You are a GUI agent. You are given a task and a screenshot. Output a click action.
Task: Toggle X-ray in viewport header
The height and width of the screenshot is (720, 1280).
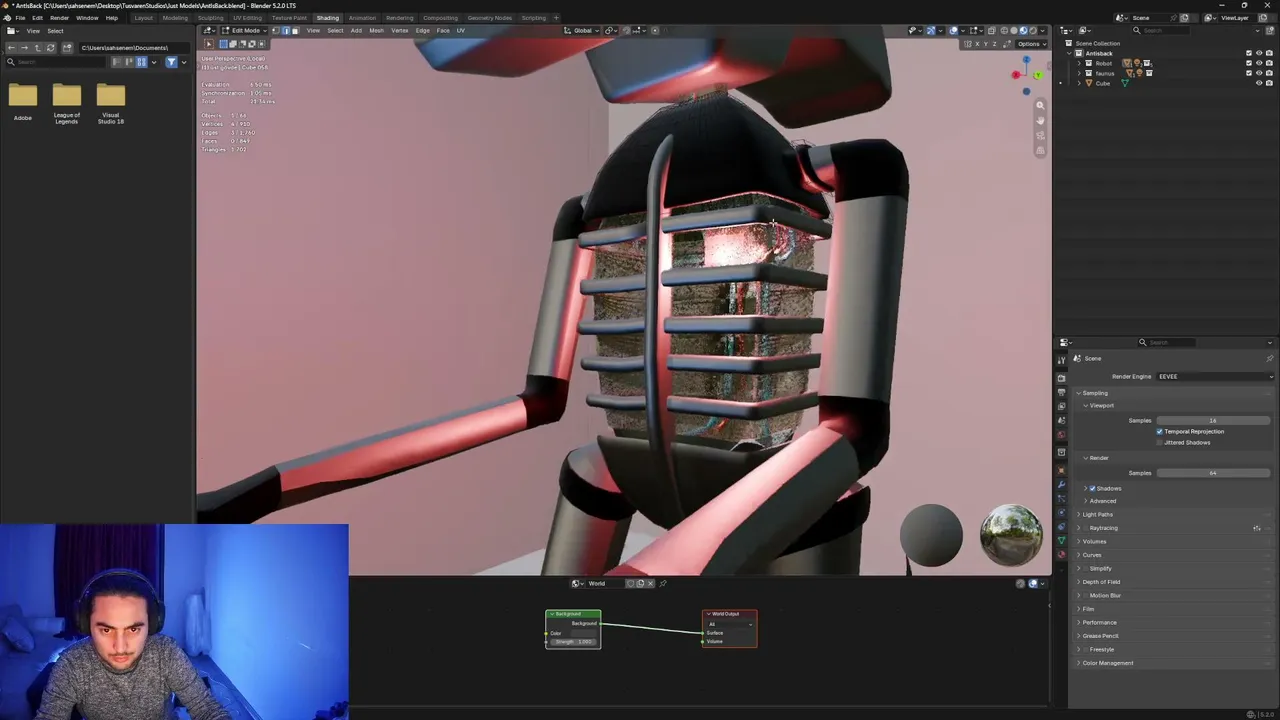(992, 30)
